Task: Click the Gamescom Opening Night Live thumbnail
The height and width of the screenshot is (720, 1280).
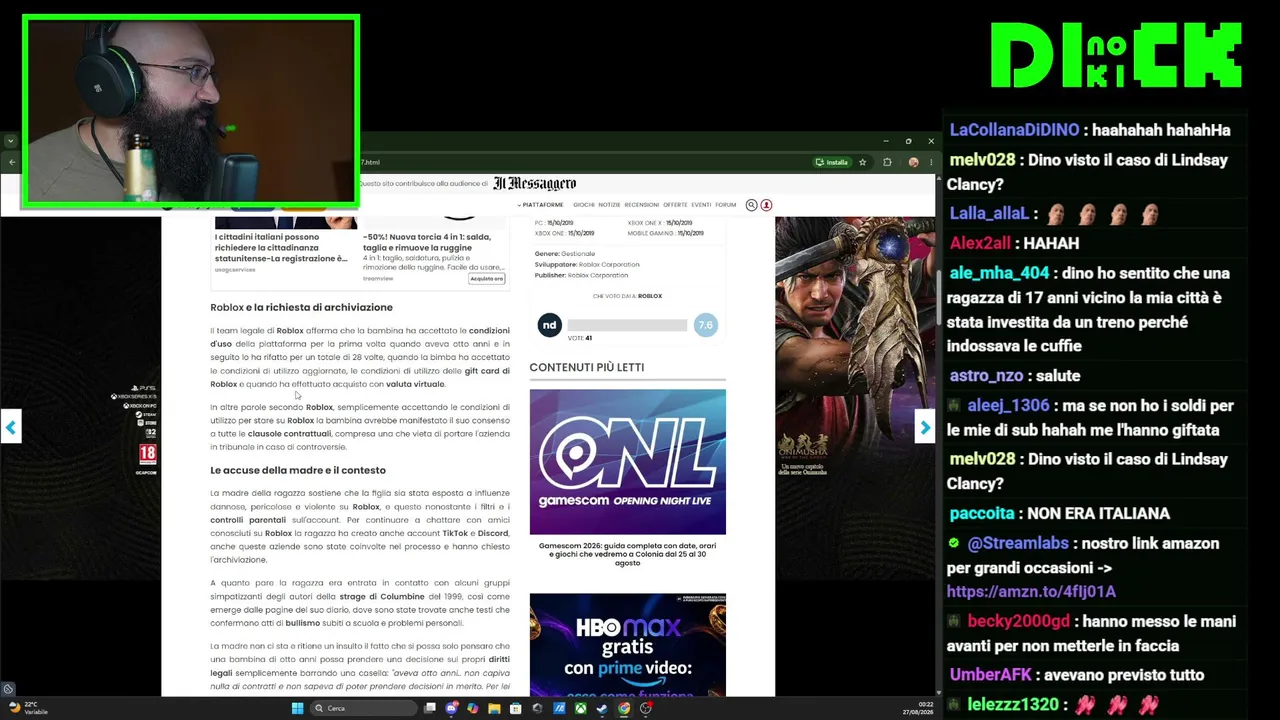Action: pos(627,462)
